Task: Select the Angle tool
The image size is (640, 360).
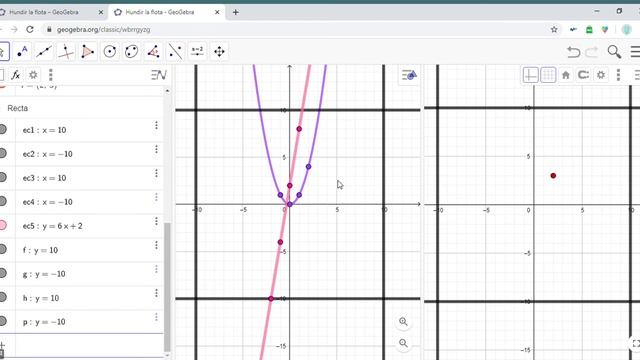Action: coord(153,52)
